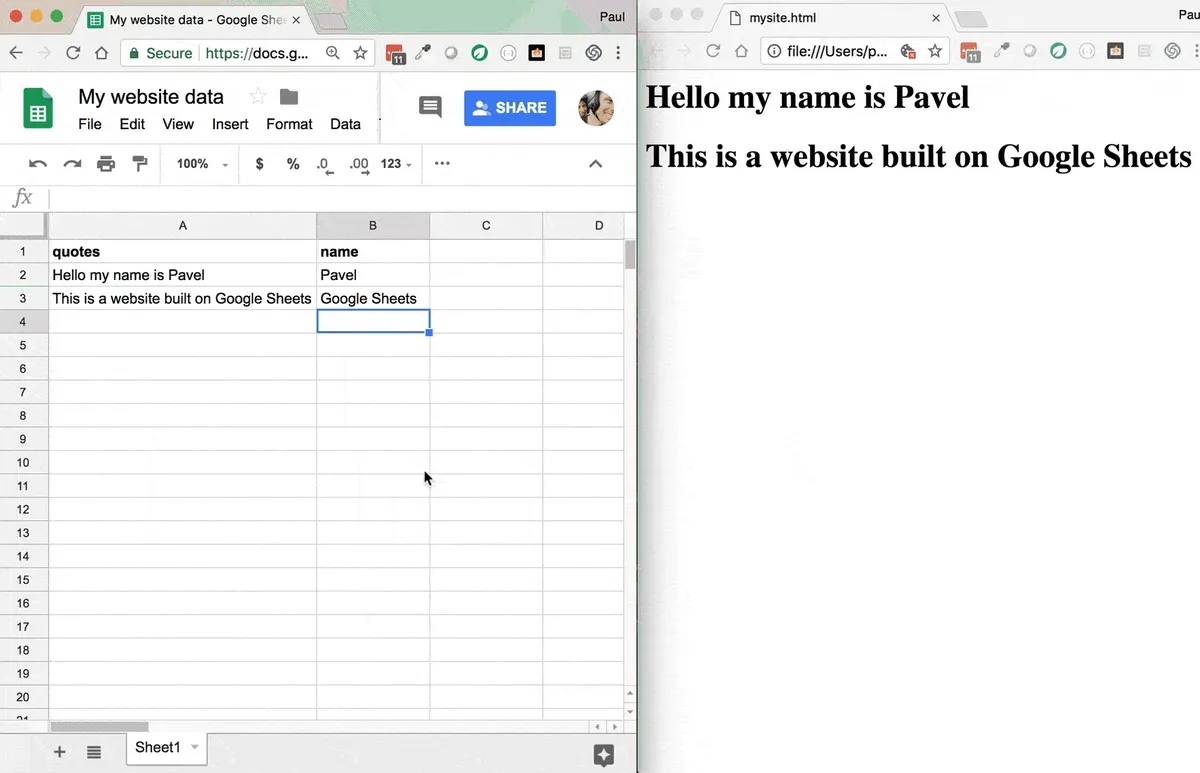Click the print icon in toolbar
Image resolution: width=1200 pixels, height=773 pixels.
[x=106, y=164]
